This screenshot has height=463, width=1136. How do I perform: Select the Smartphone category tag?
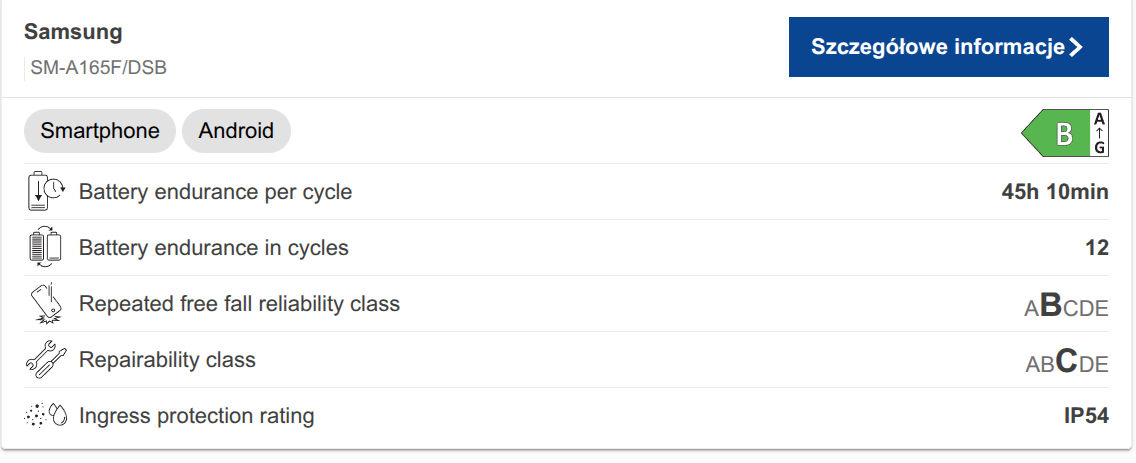[x=100, y=131]
